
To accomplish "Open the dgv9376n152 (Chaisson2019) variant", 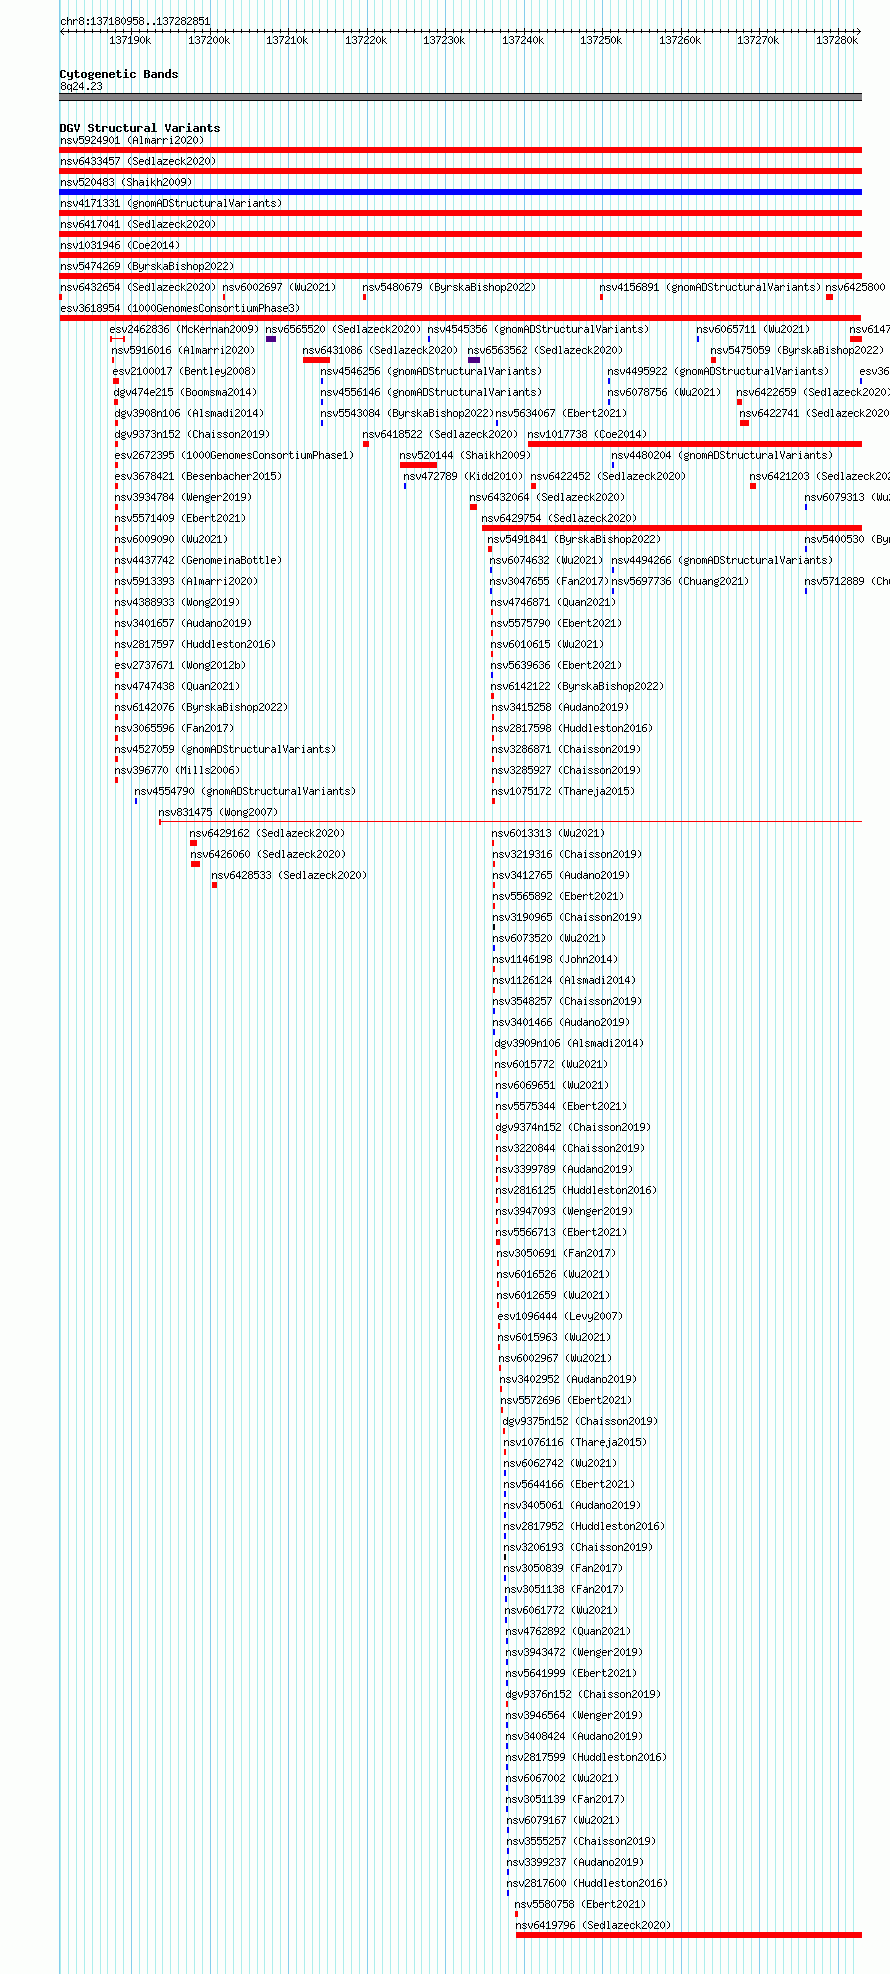I will tap(583, 1694).
